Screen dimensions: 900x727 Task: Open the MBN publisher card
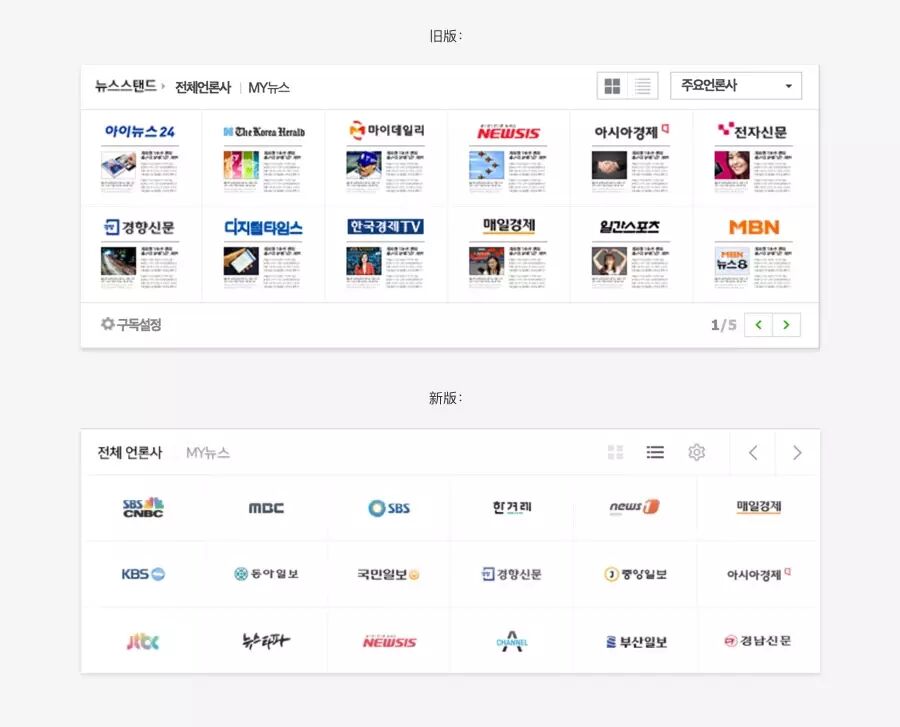pos(754,254)
